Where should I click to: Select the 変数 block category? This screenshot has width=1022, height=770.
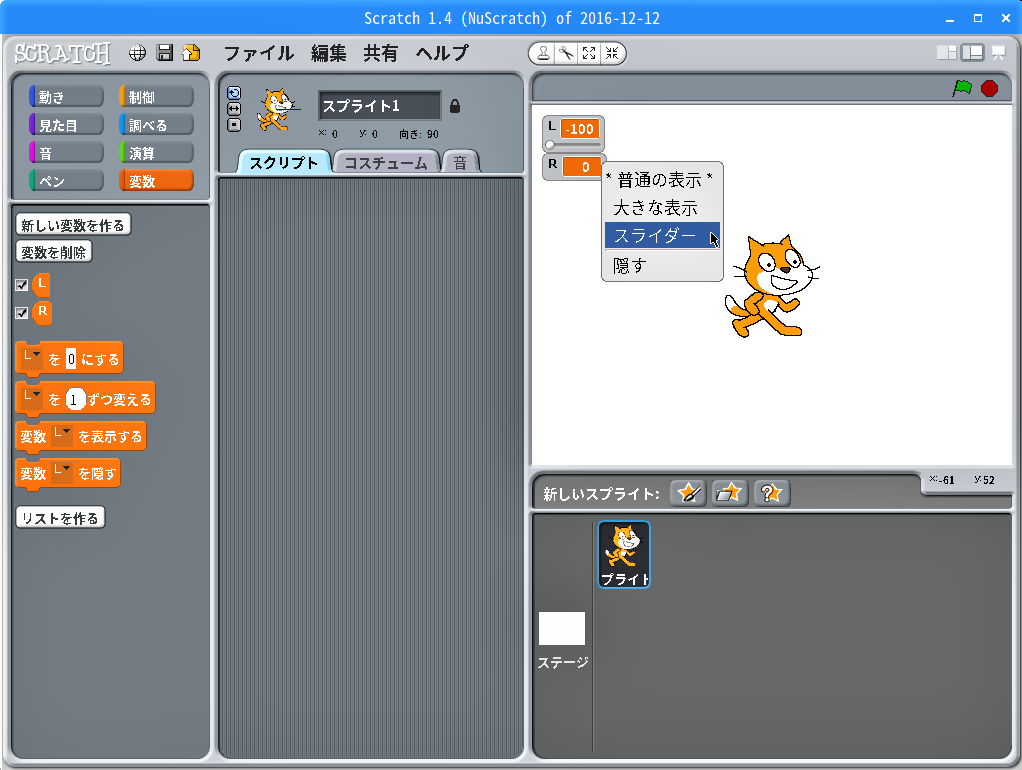pos(156,181)
